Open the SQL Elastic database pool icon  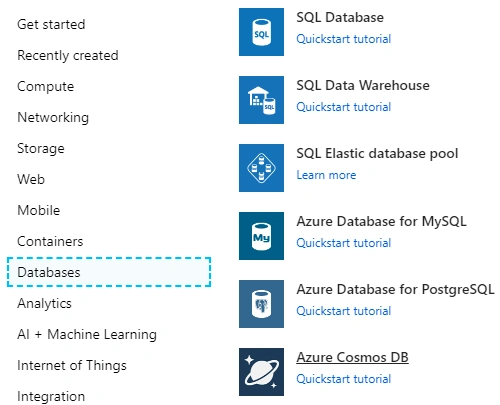(261, 168)
